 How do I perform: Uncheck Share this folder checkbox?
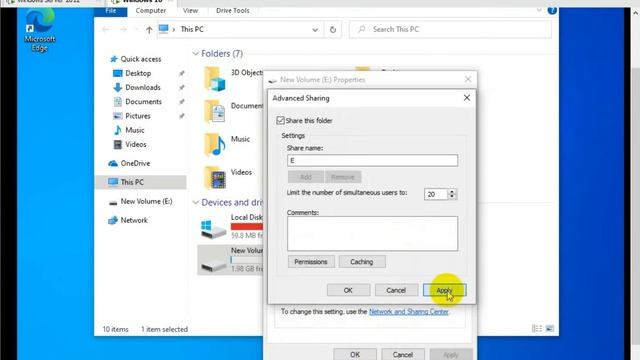pos(280,120)
